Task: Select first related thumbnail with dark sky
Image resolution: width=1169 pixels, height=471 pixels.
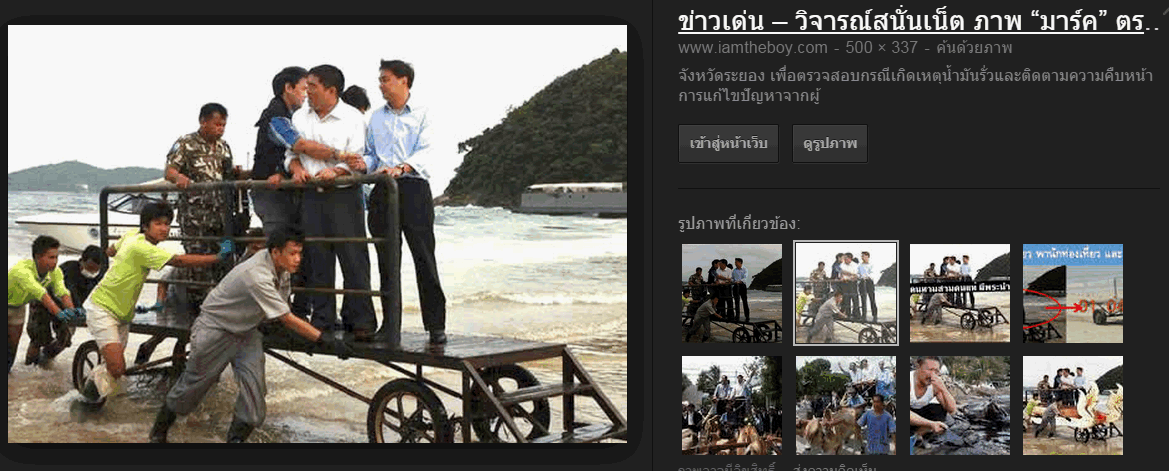Action: [731, 293]
